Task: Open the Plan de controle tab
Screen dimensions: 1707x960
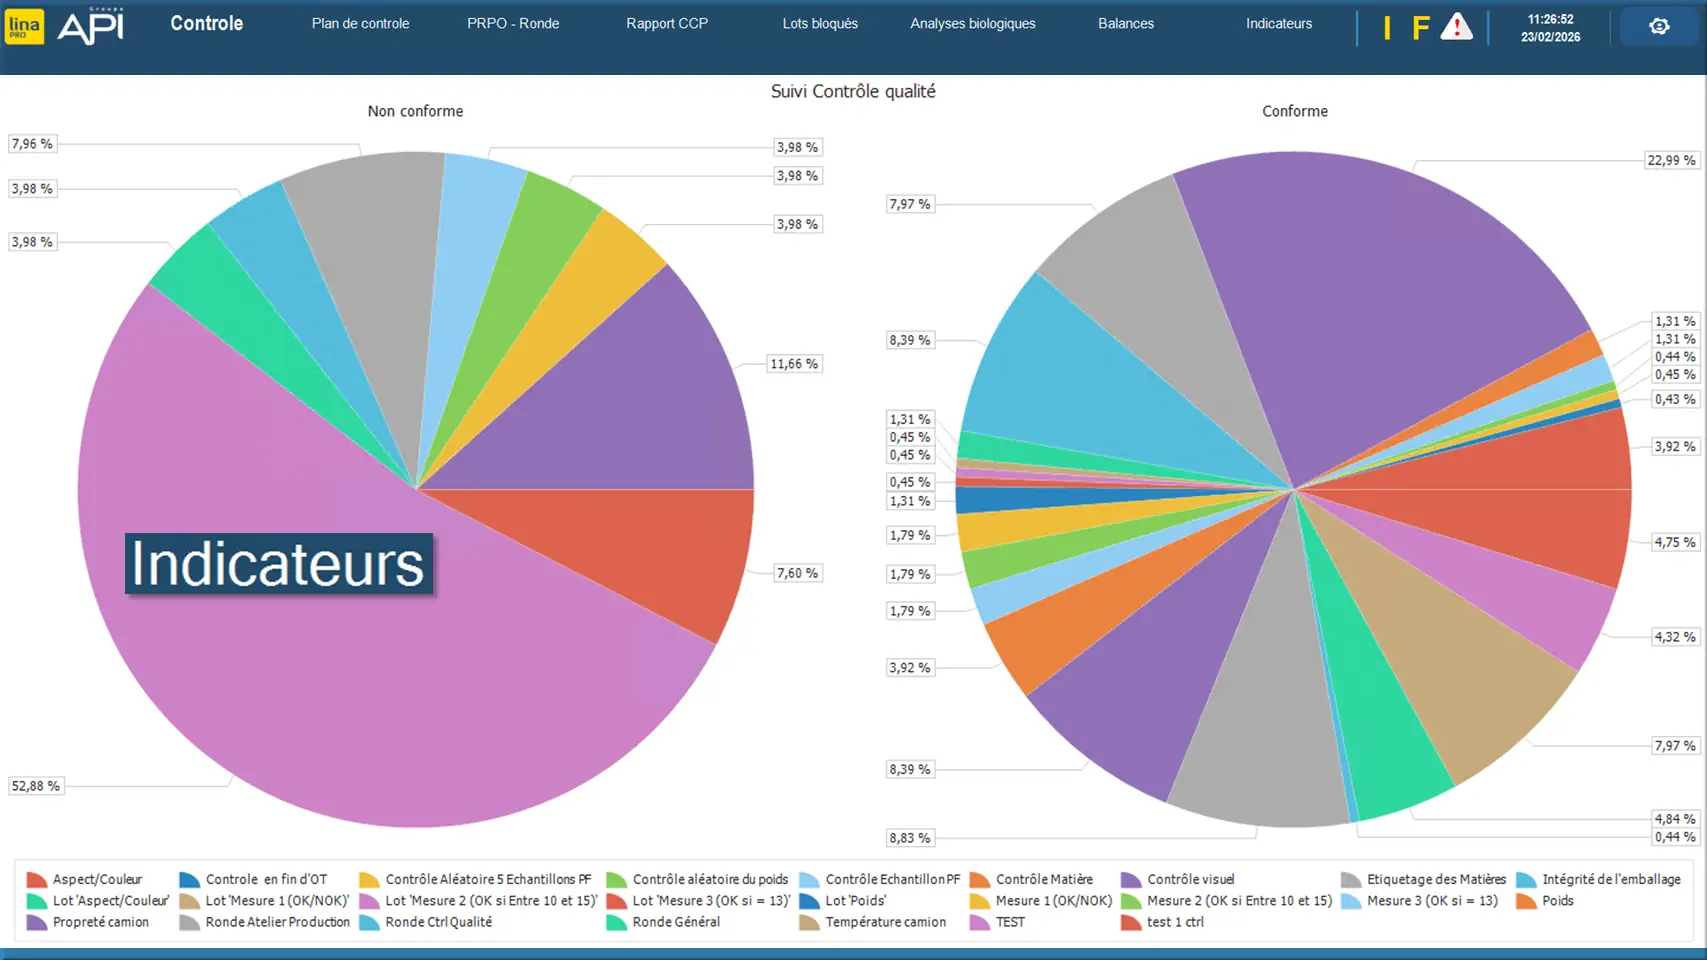Action: [360, 23]
